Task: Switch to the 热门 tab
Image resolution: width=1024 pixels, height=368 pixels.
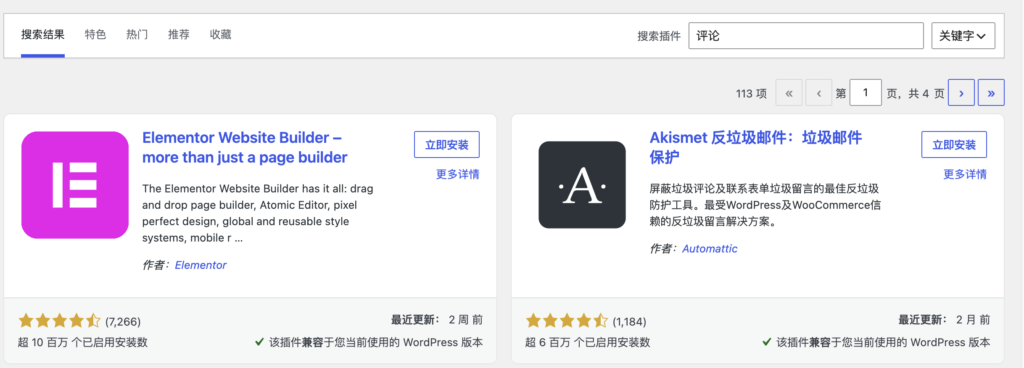Action: click(x=137, y=35)
